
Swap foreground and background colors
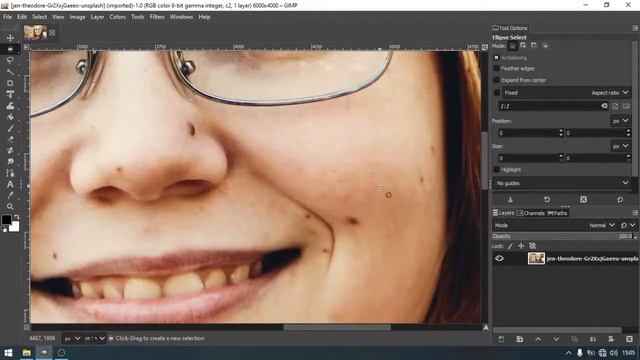(x=17, y=217)
